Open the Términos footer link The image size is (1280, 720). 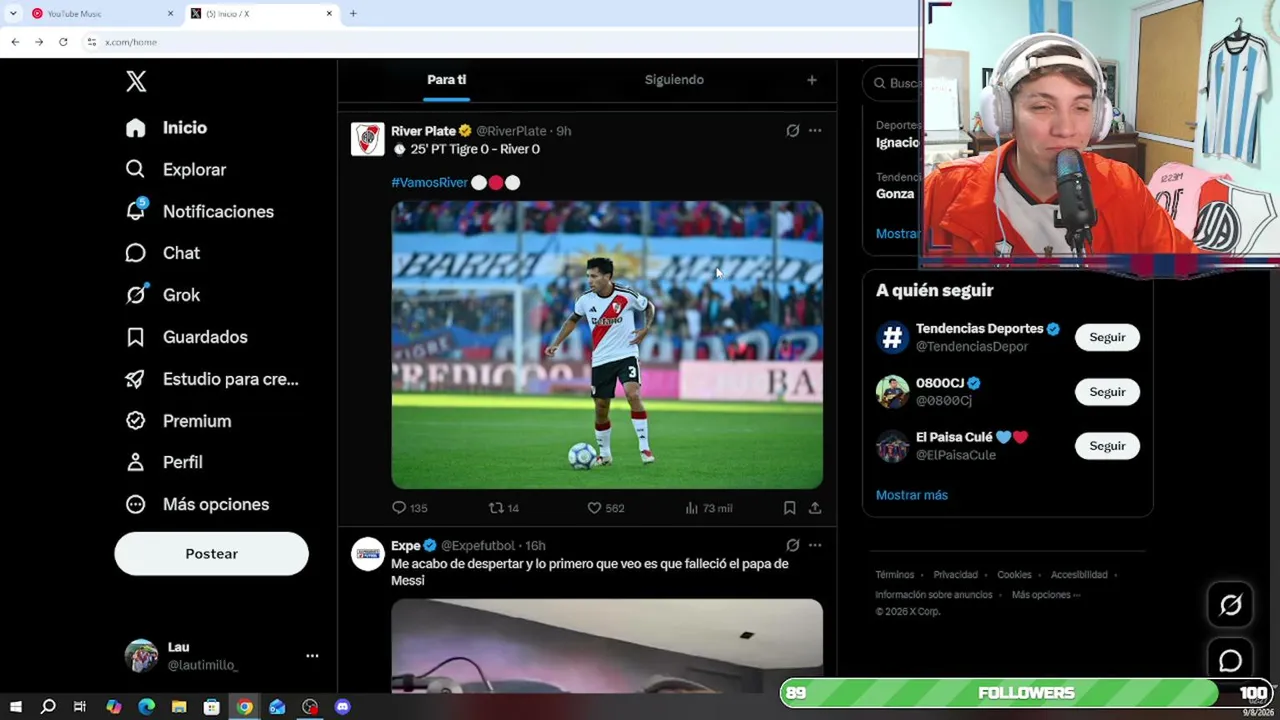pyautogui.click(x=895, y=575)
